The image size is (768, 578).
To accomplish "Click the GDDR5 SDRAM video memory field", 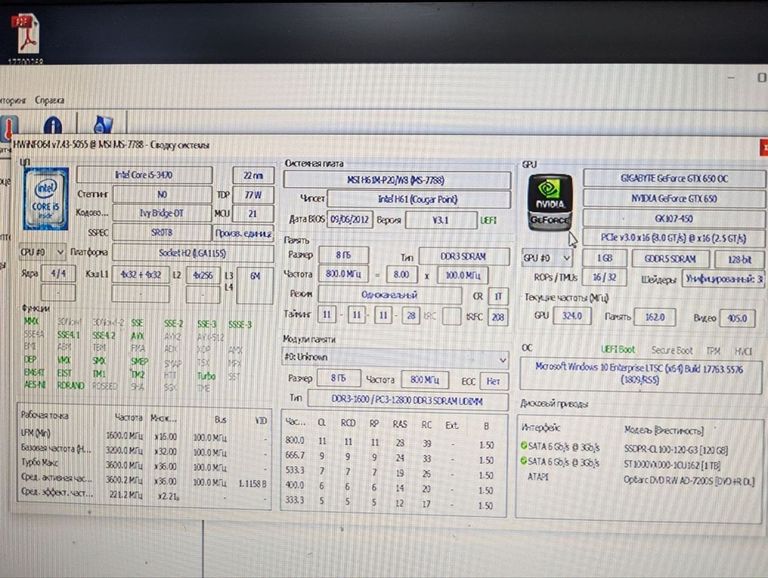I will pos(670,259).
